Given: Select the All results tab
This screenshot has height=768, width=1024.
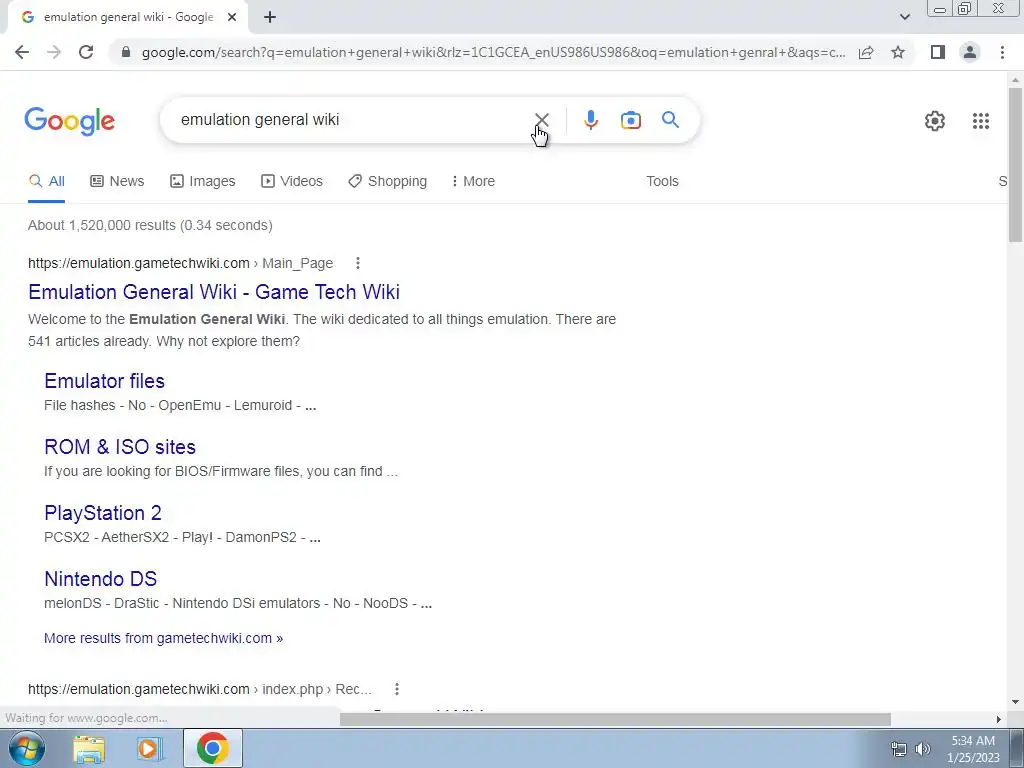Looking at the screenshot, I should click(x=46, y=182).
